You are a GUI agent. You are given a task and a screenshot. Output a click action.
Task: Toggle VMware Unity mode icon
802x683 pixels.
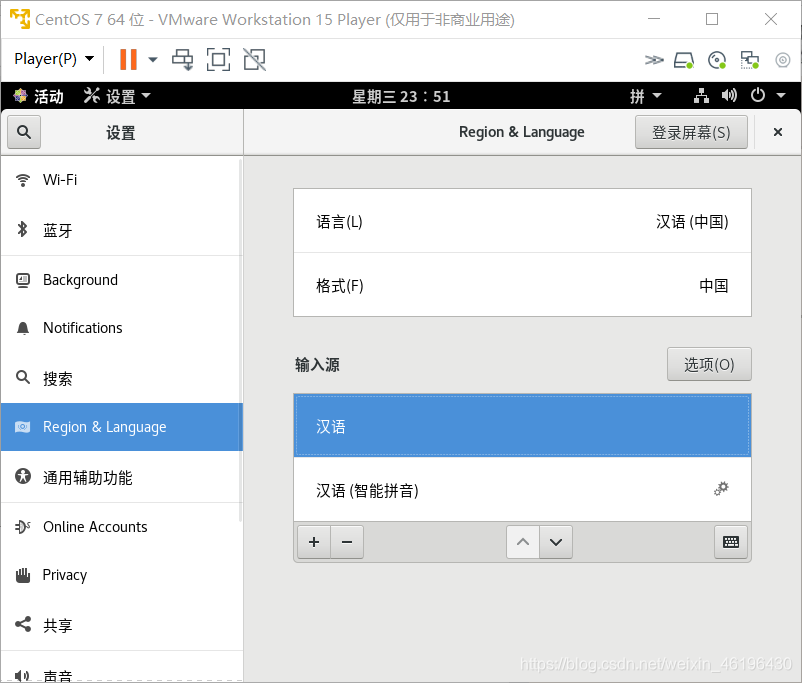click(x=254, y=59)
